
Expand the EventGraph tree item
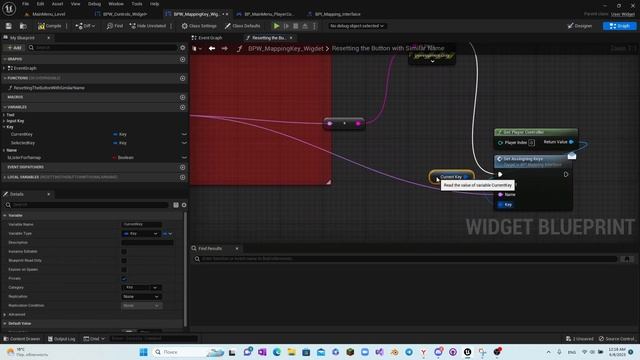(4, 68)
